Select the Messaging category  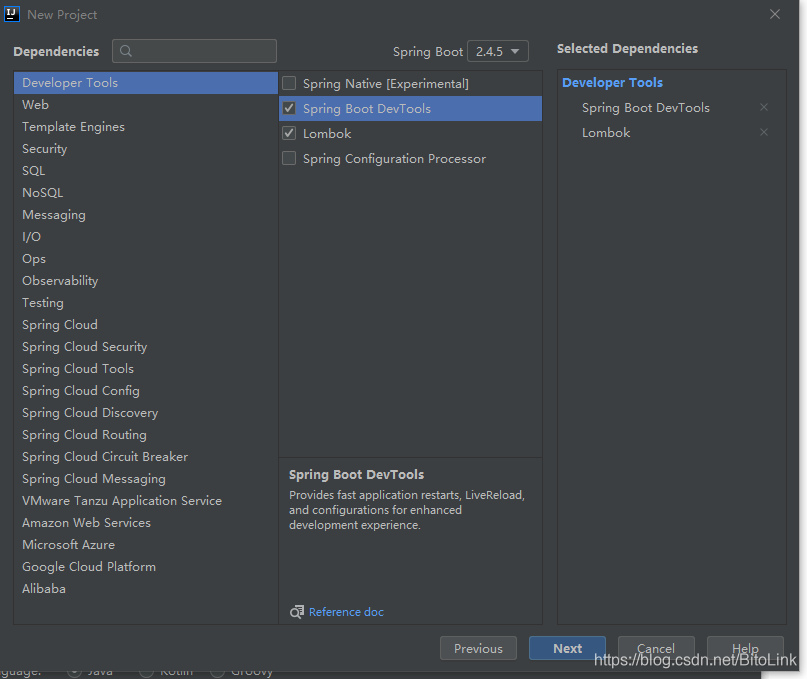(x=146, y=215)
